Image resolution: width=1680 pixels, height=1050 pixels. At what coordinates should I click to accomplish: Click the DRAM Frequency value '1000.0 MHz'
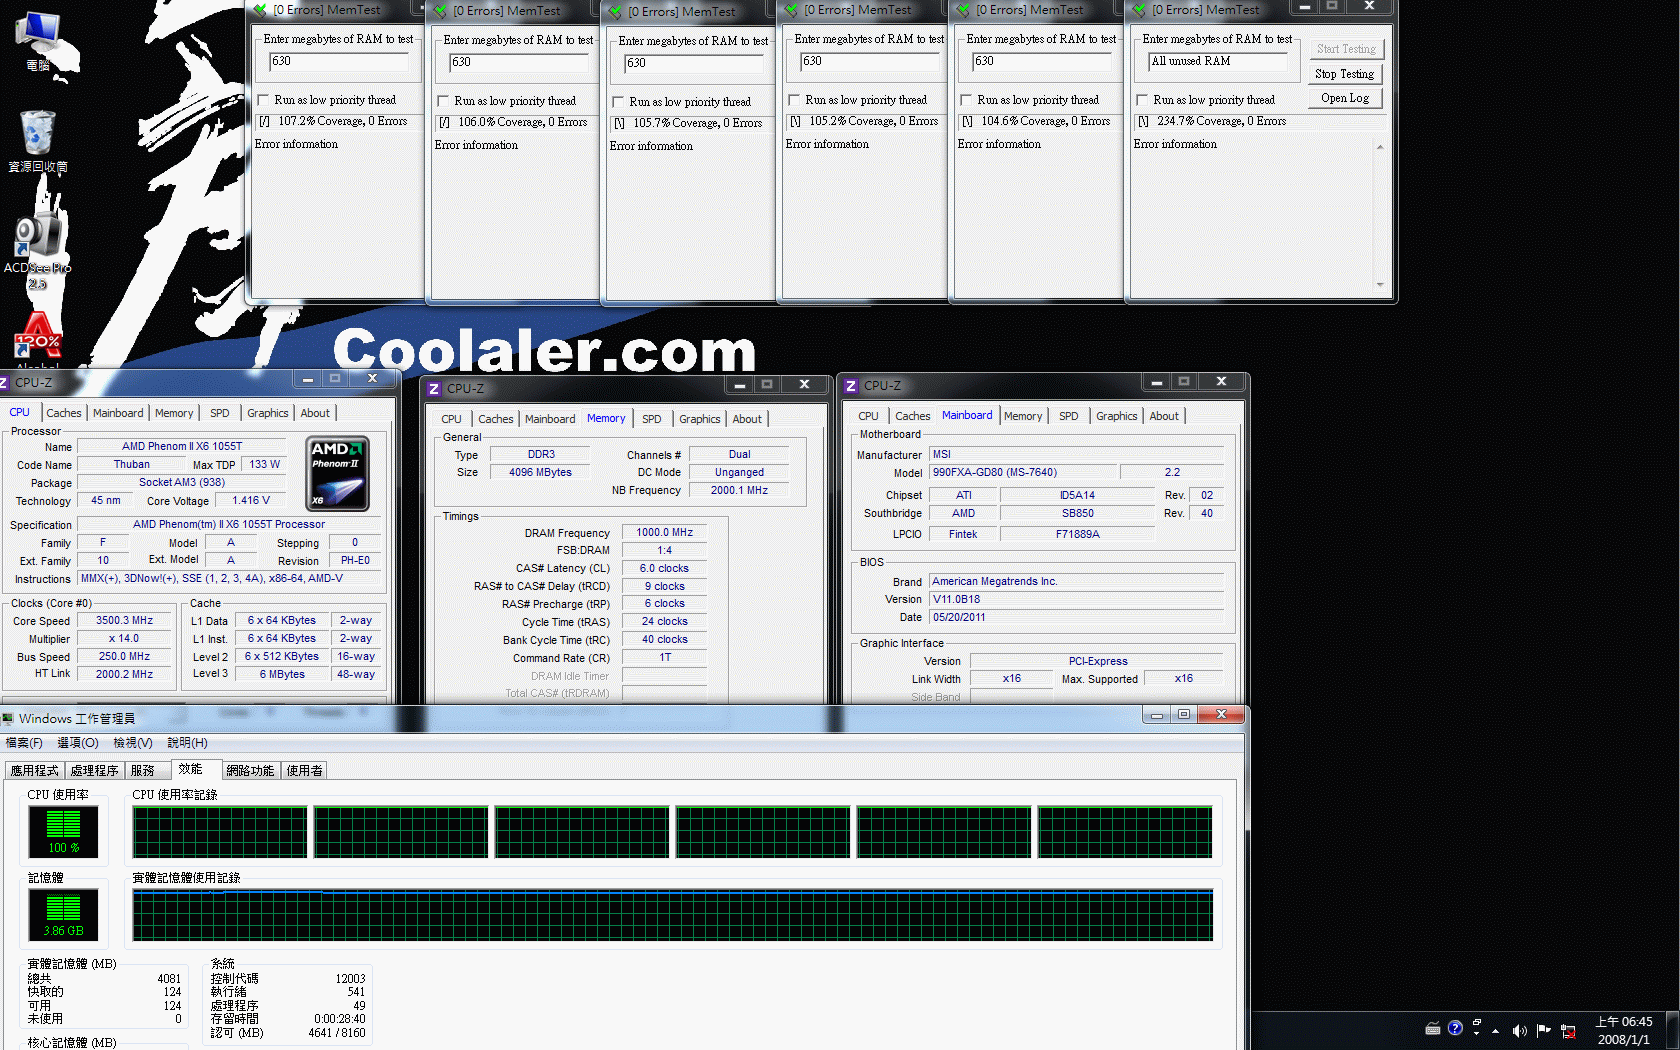pos(665,533)
